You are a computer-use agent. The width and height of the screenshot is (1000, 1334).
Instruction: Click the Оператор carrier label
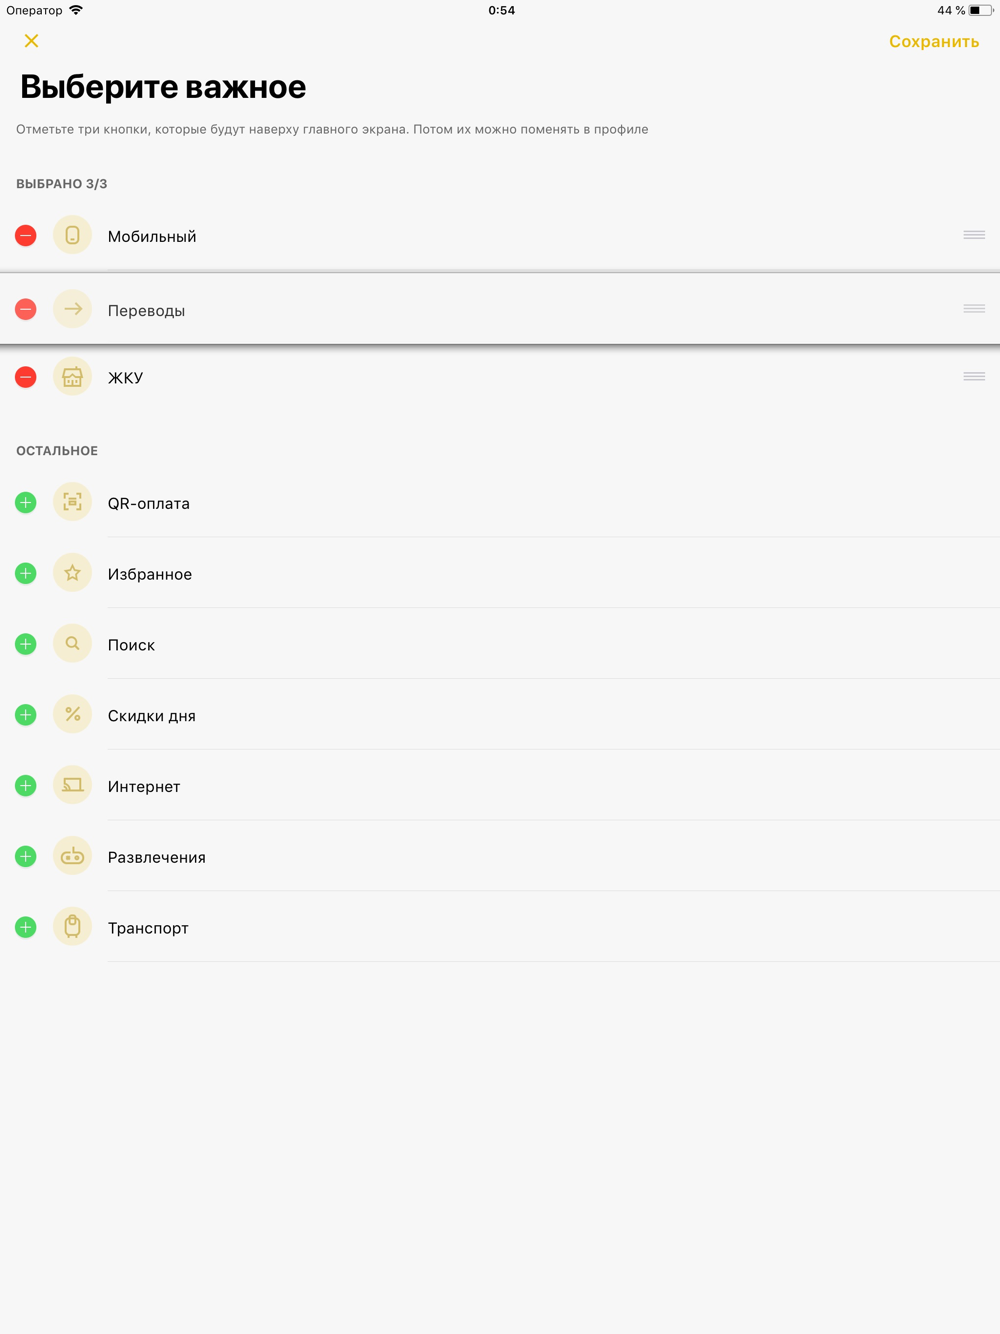tap(34, 10)
